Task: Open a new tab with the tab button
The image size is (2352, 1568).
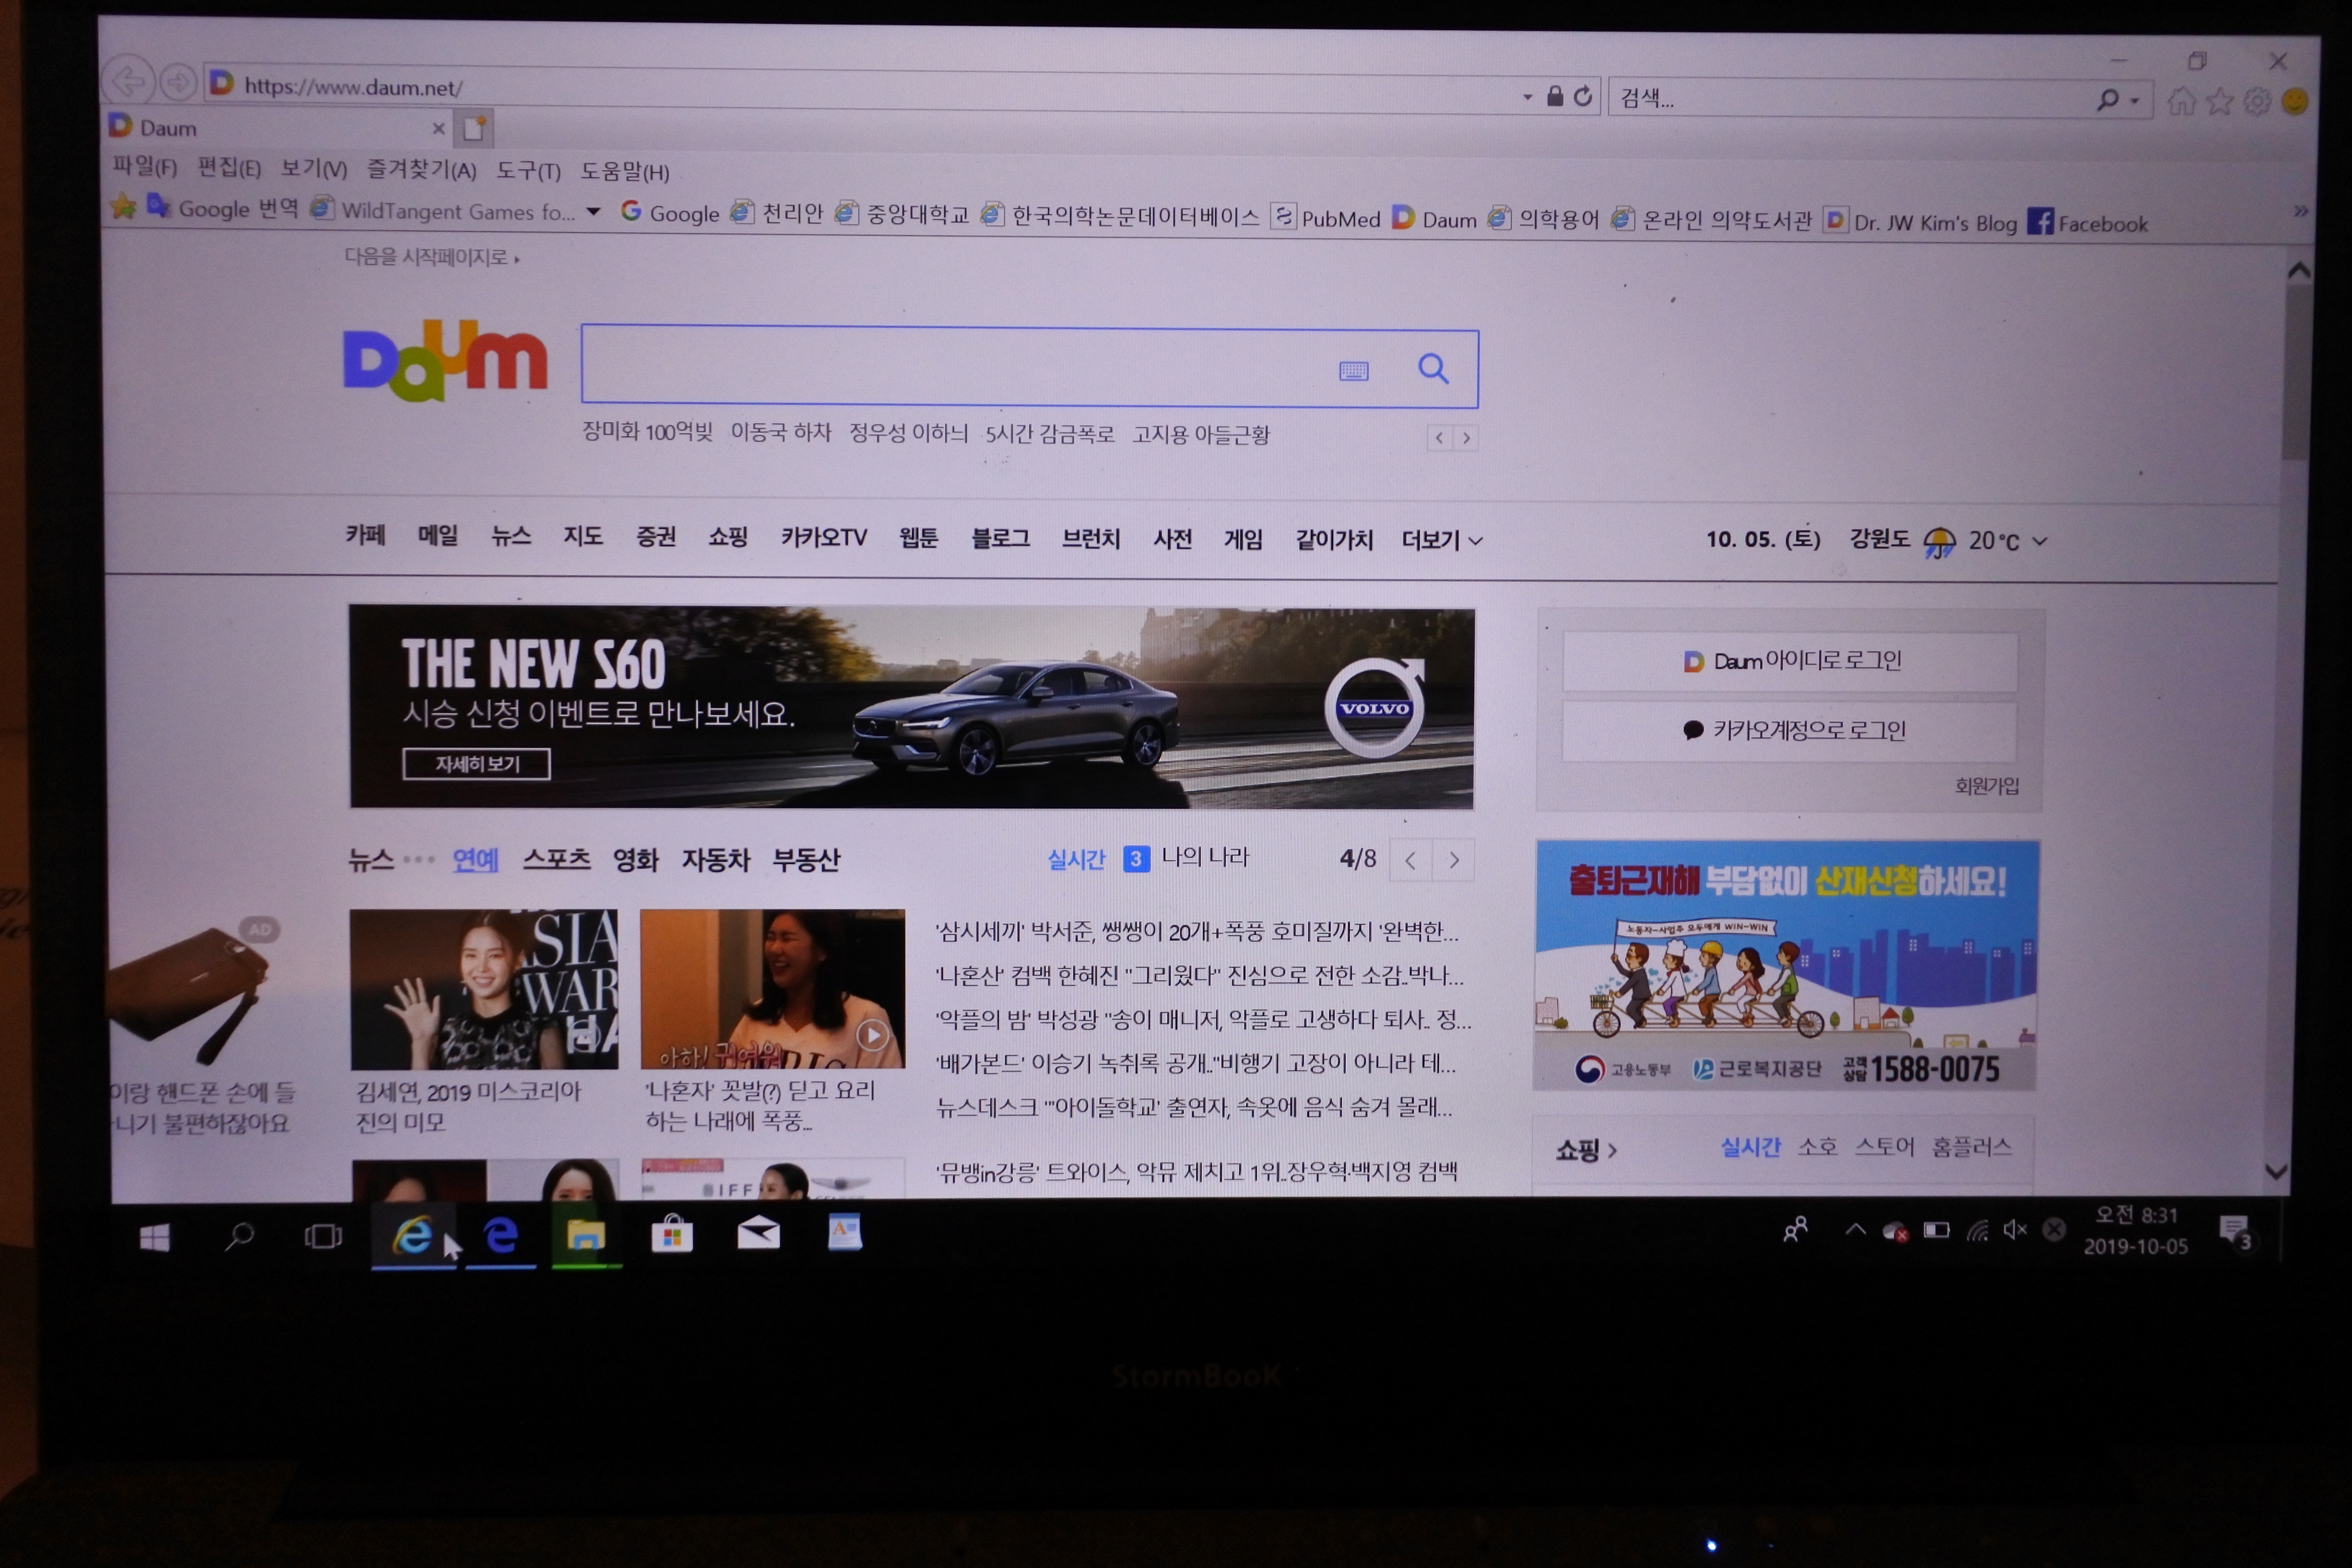Action: point(474,128)
